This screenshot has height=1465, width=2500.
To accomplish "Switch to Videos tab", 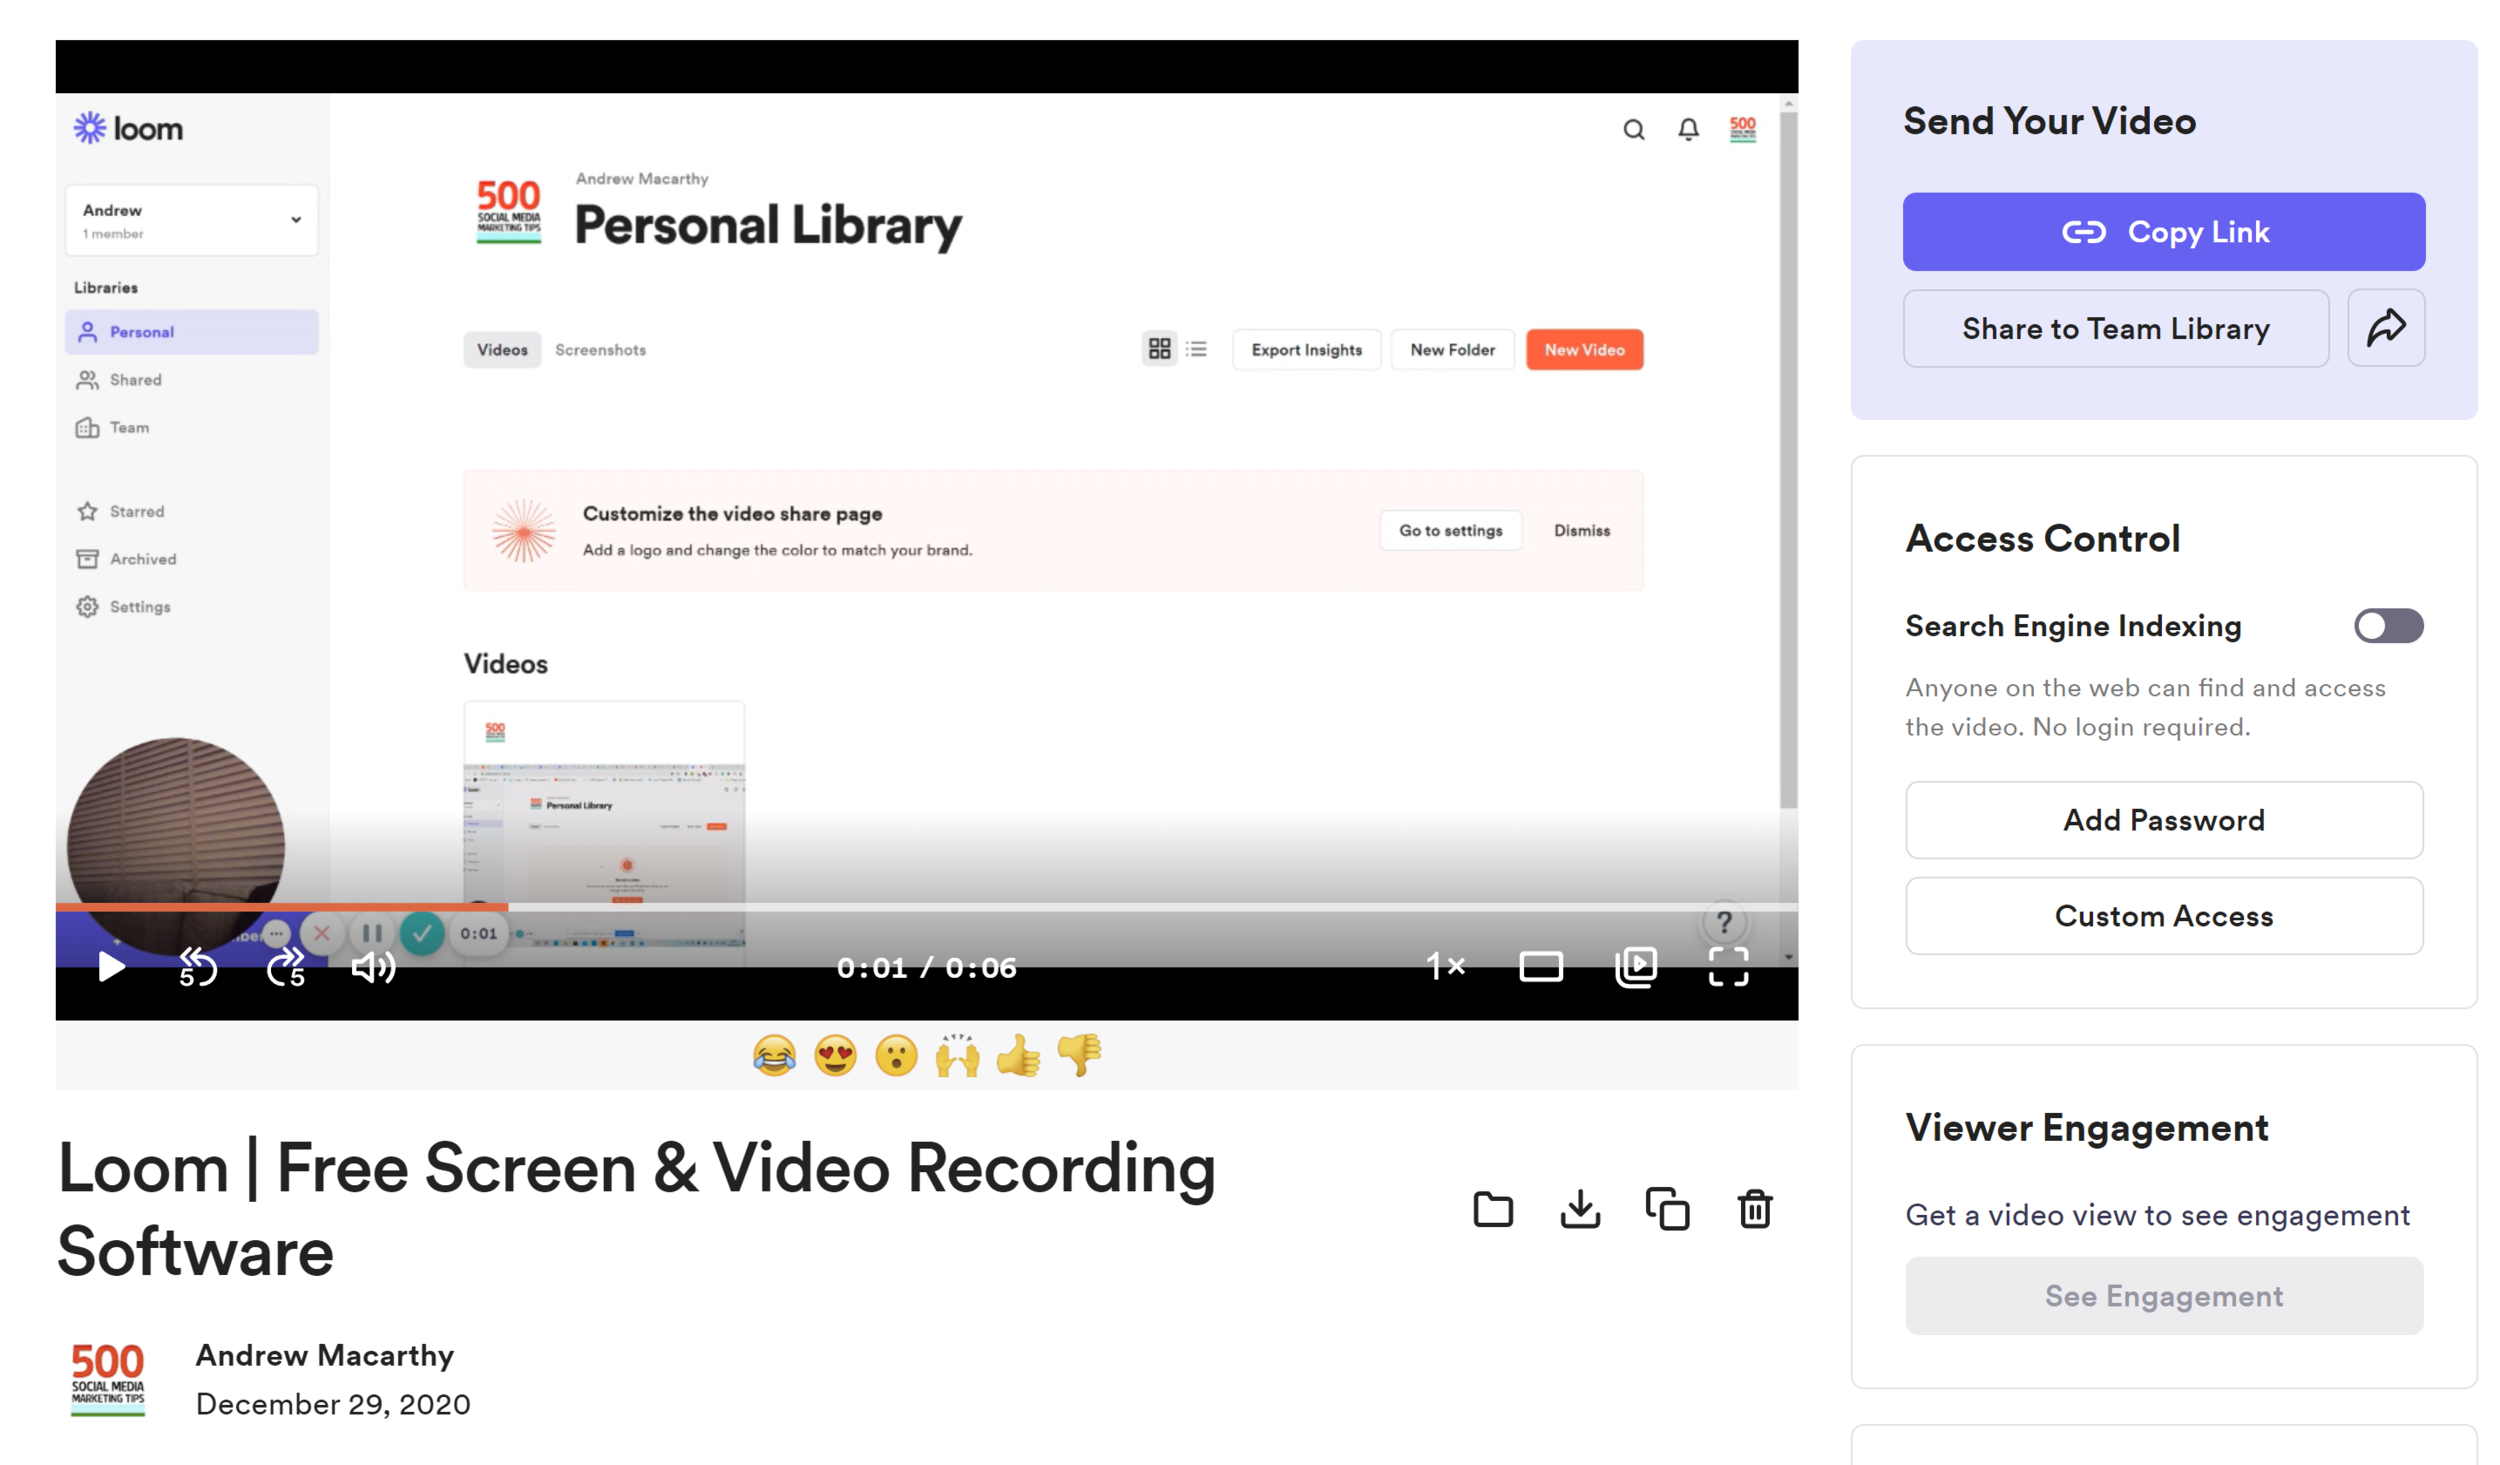I will coord(502,350).
